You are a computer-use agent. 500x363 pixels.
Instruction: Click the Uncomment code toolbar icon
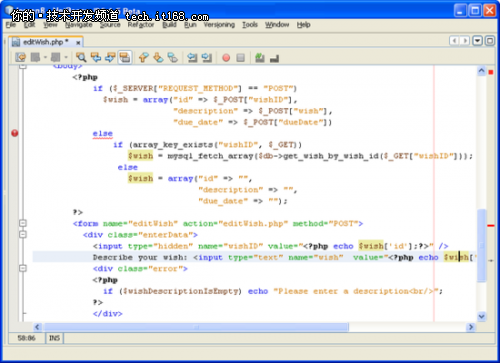274,58
